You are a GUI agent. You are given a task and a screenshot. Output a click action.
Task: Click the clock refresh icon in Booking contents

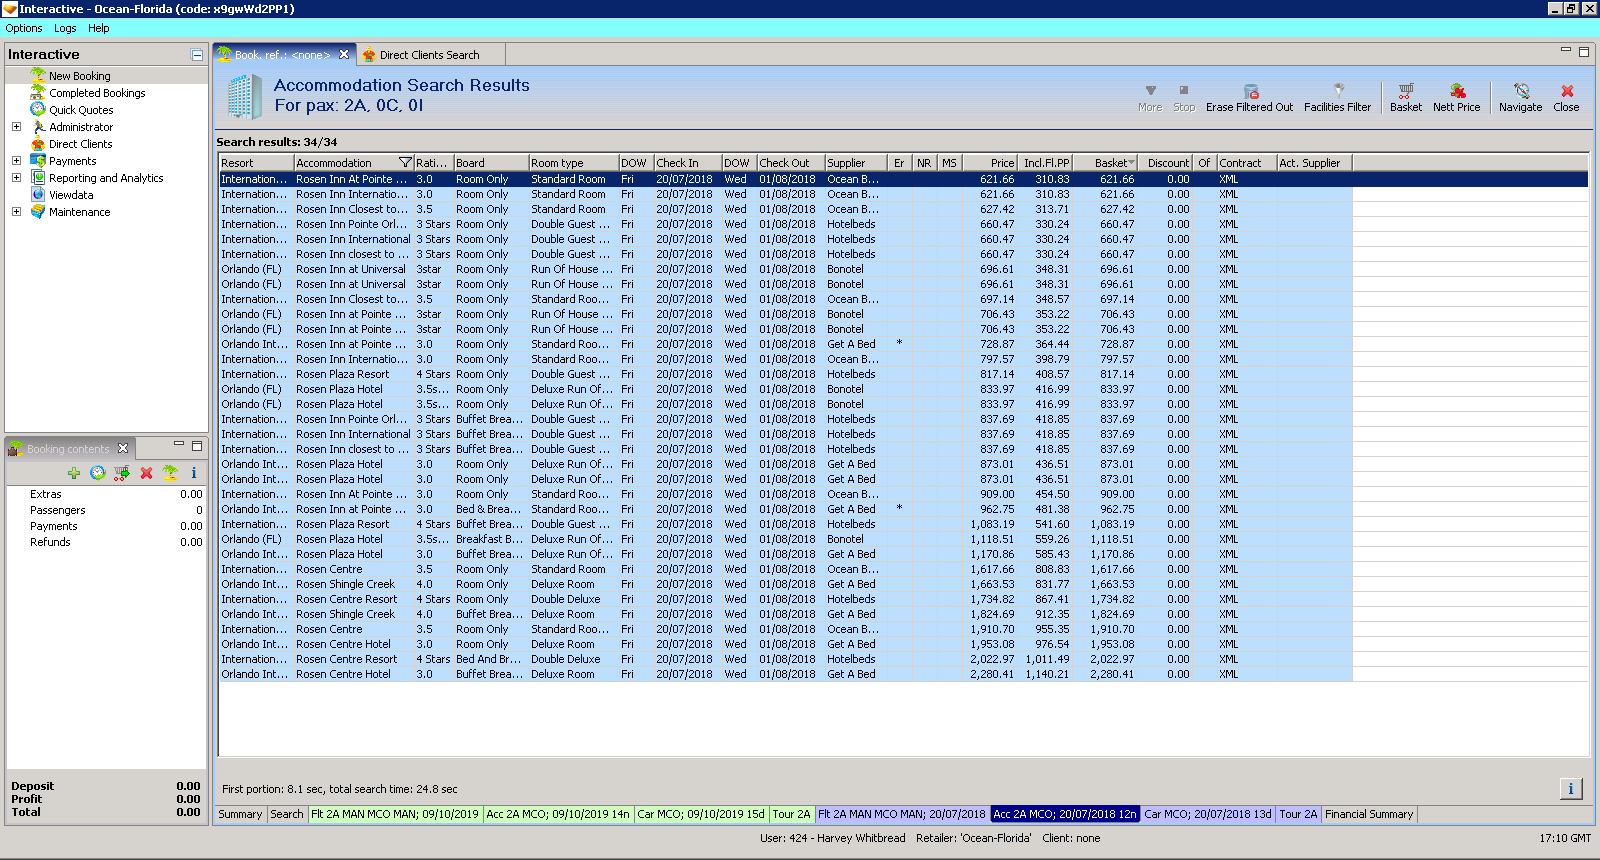click(x=97, y=473)
